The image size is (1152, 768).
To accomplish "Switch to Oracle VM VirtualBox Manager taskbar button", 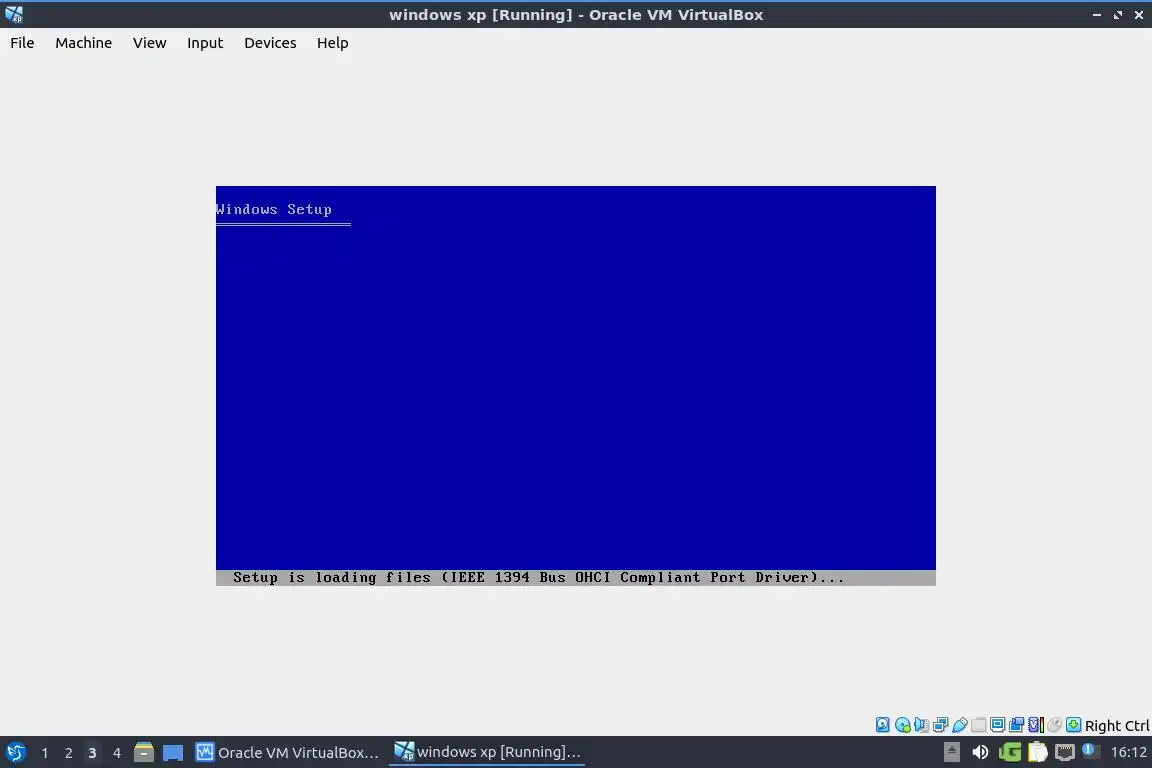I will 287,753.
